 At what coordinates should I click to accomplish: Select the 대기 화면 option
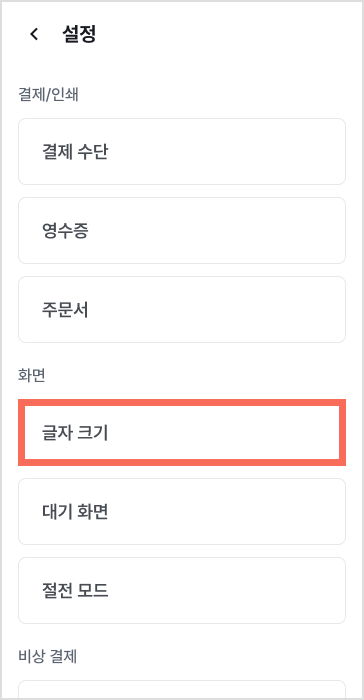182,512
